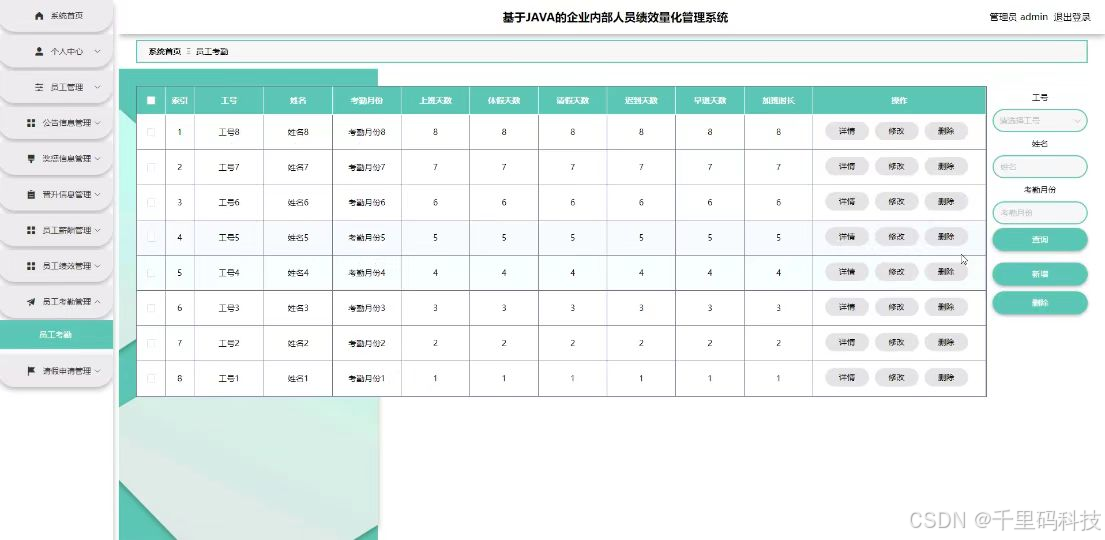The image size is (1105, 540).
Task: Open 详情 for 工号7 row
Action: coord(846,166)
